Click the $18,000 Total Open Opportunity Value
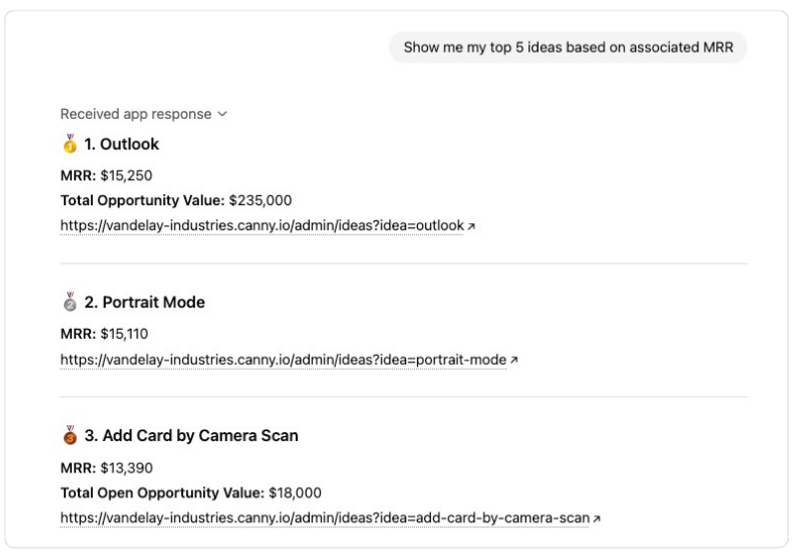 point(295,492)
